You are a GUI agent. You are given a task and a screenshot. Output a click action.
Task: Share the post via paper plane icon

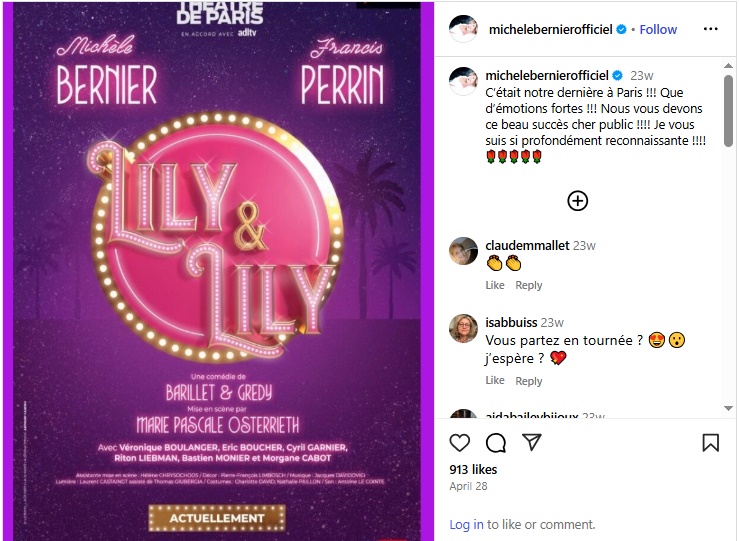click(532, 442)
